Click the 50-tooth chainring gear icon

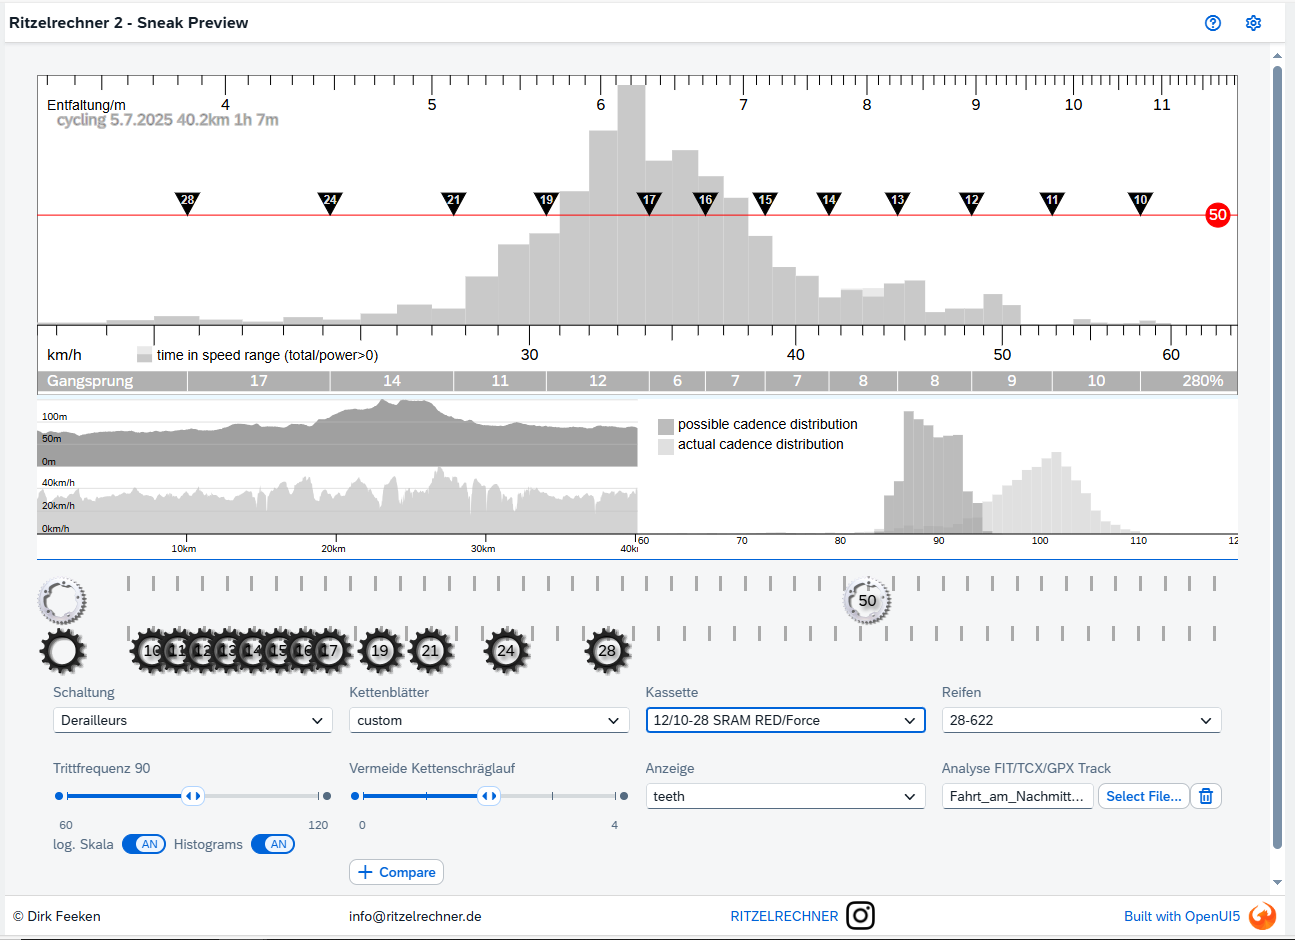click(x=867, y=601)
